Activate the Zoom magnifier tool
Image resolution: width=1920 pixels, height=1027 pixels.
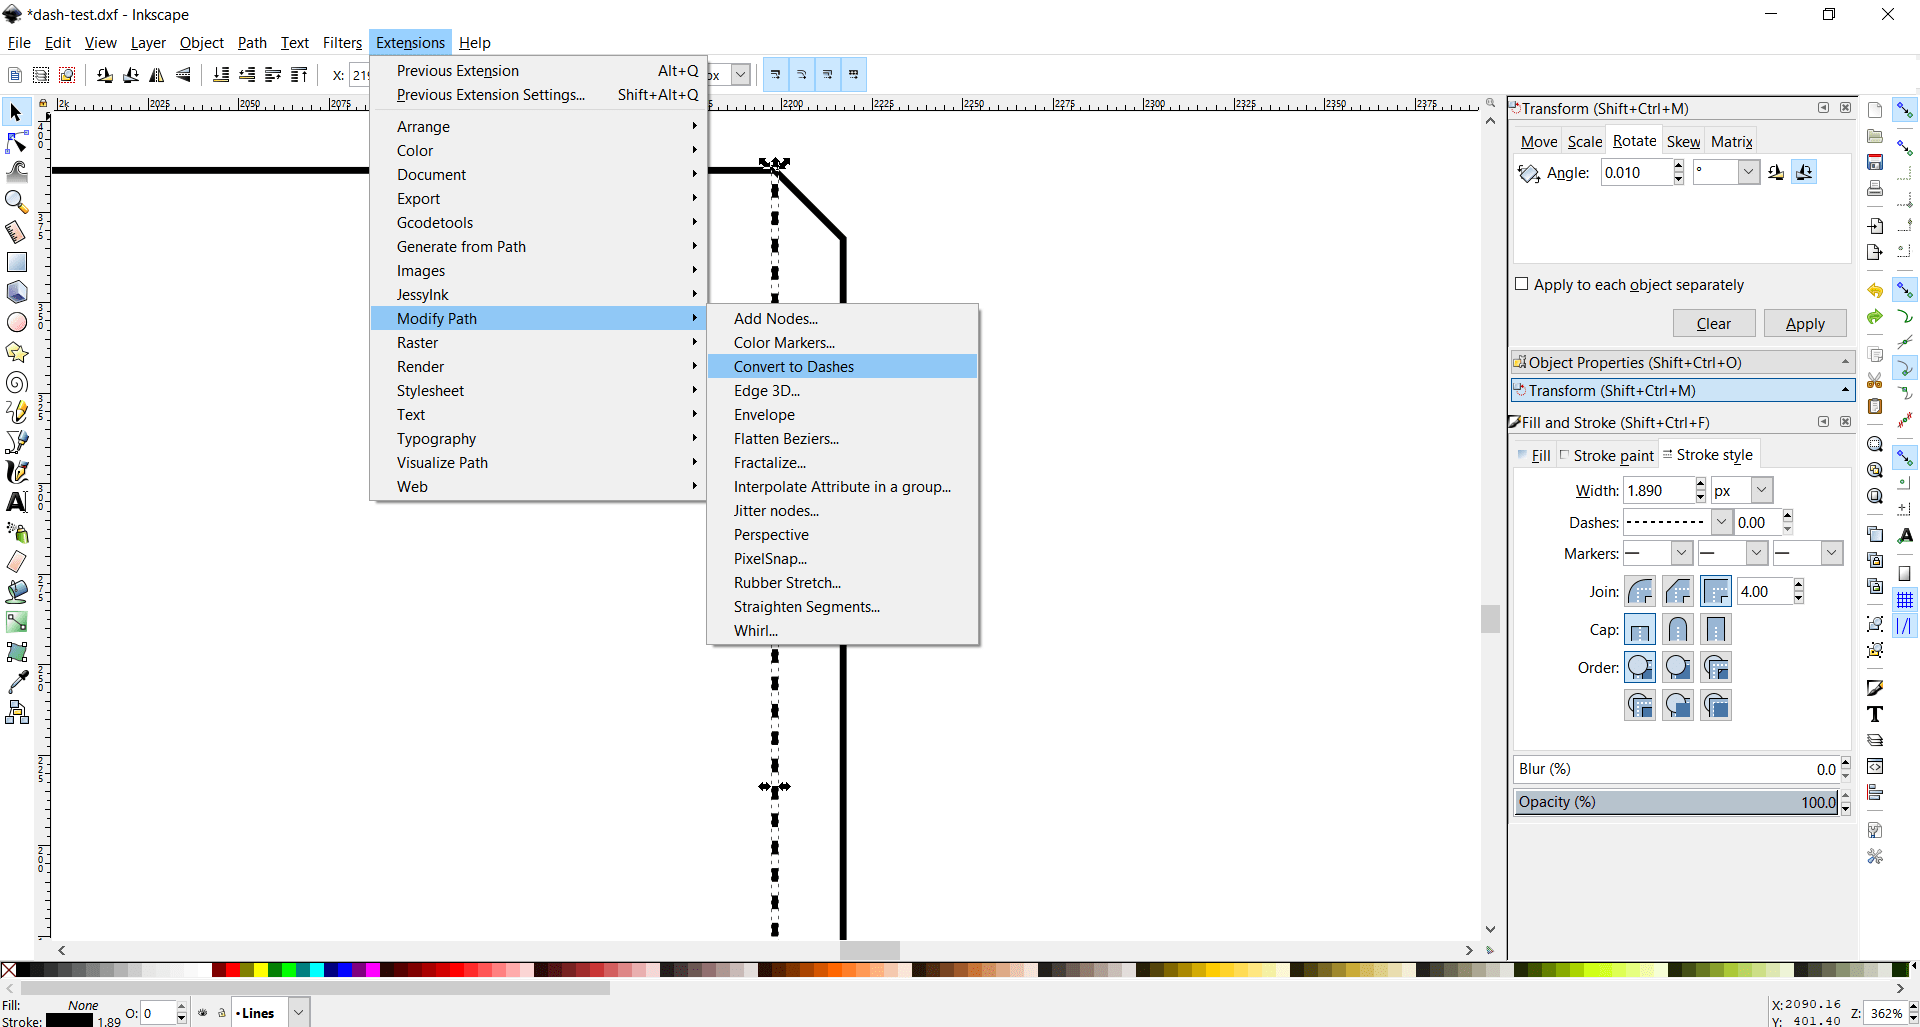click(x=17, y=202)
